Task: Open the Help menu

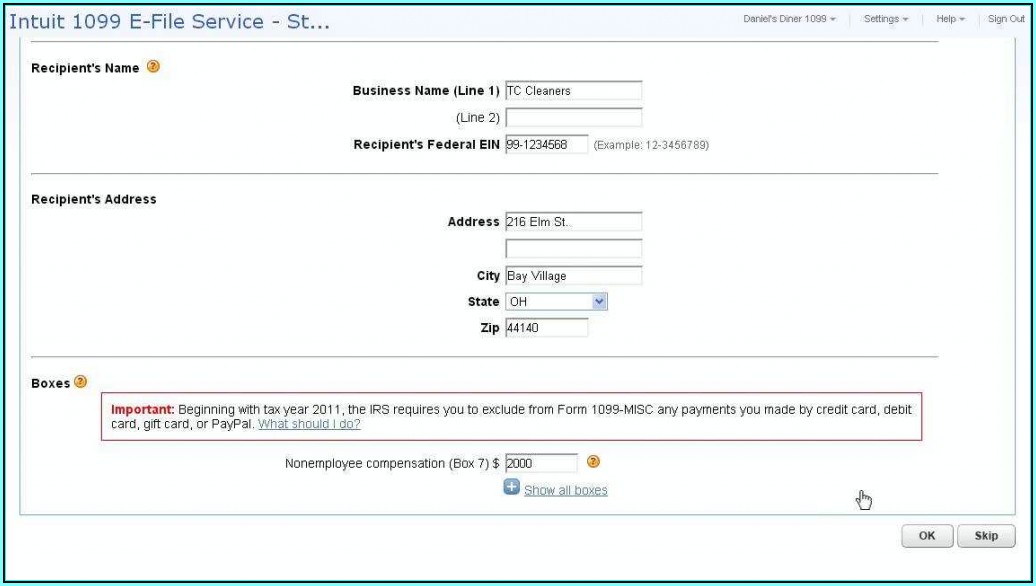Action: (x=950, y=19)
